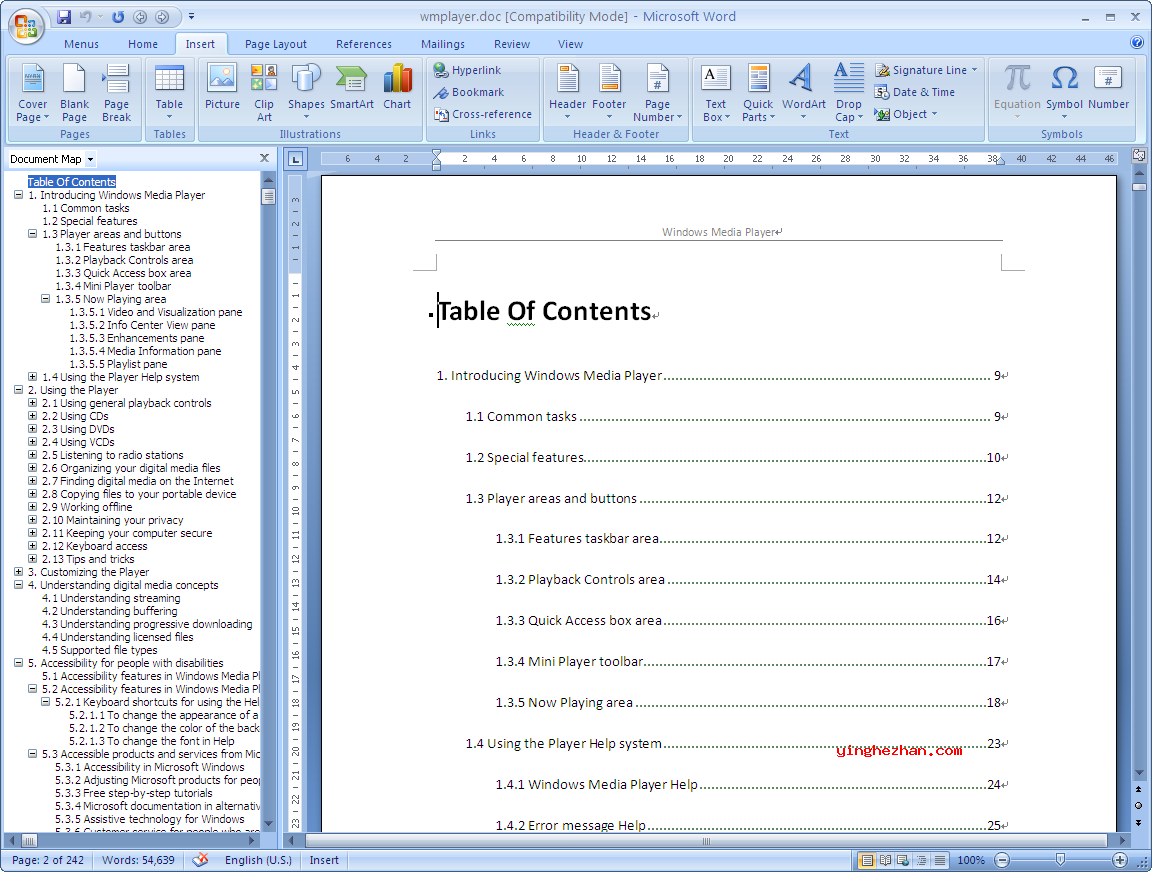Open Customize Quick Access Toolbar dropdown
This screenshot has height=872, width=1152.
[x=192, y=16]
